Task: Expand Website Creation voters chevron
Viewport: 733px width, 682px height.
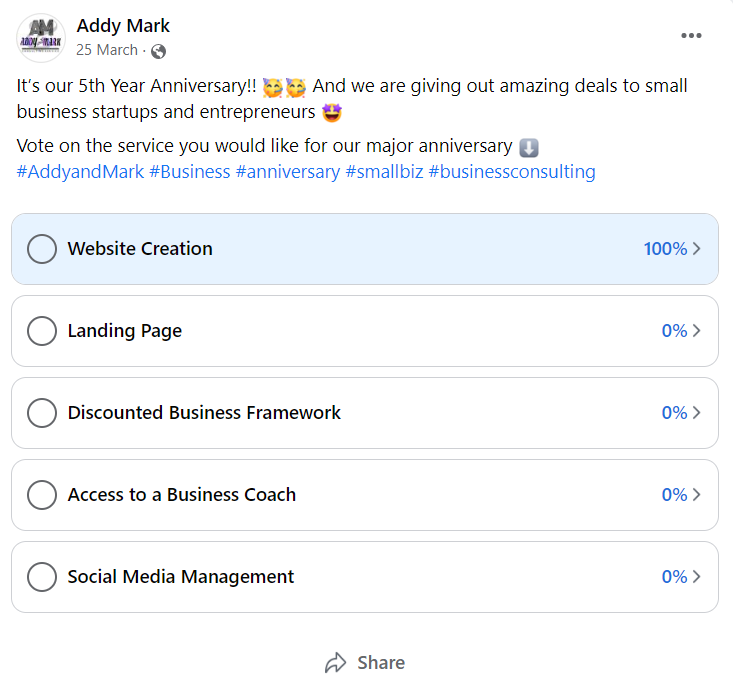Action: (697, 249)
